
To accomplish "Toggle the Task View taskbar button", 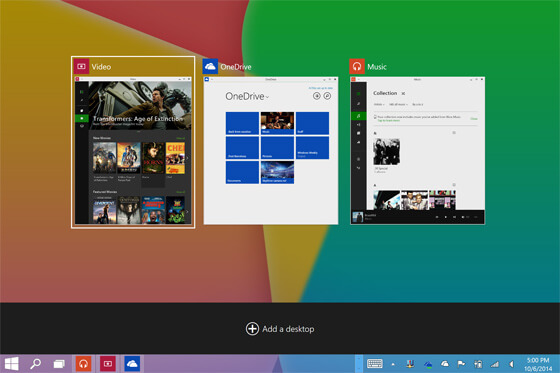I will pos(59,364).
